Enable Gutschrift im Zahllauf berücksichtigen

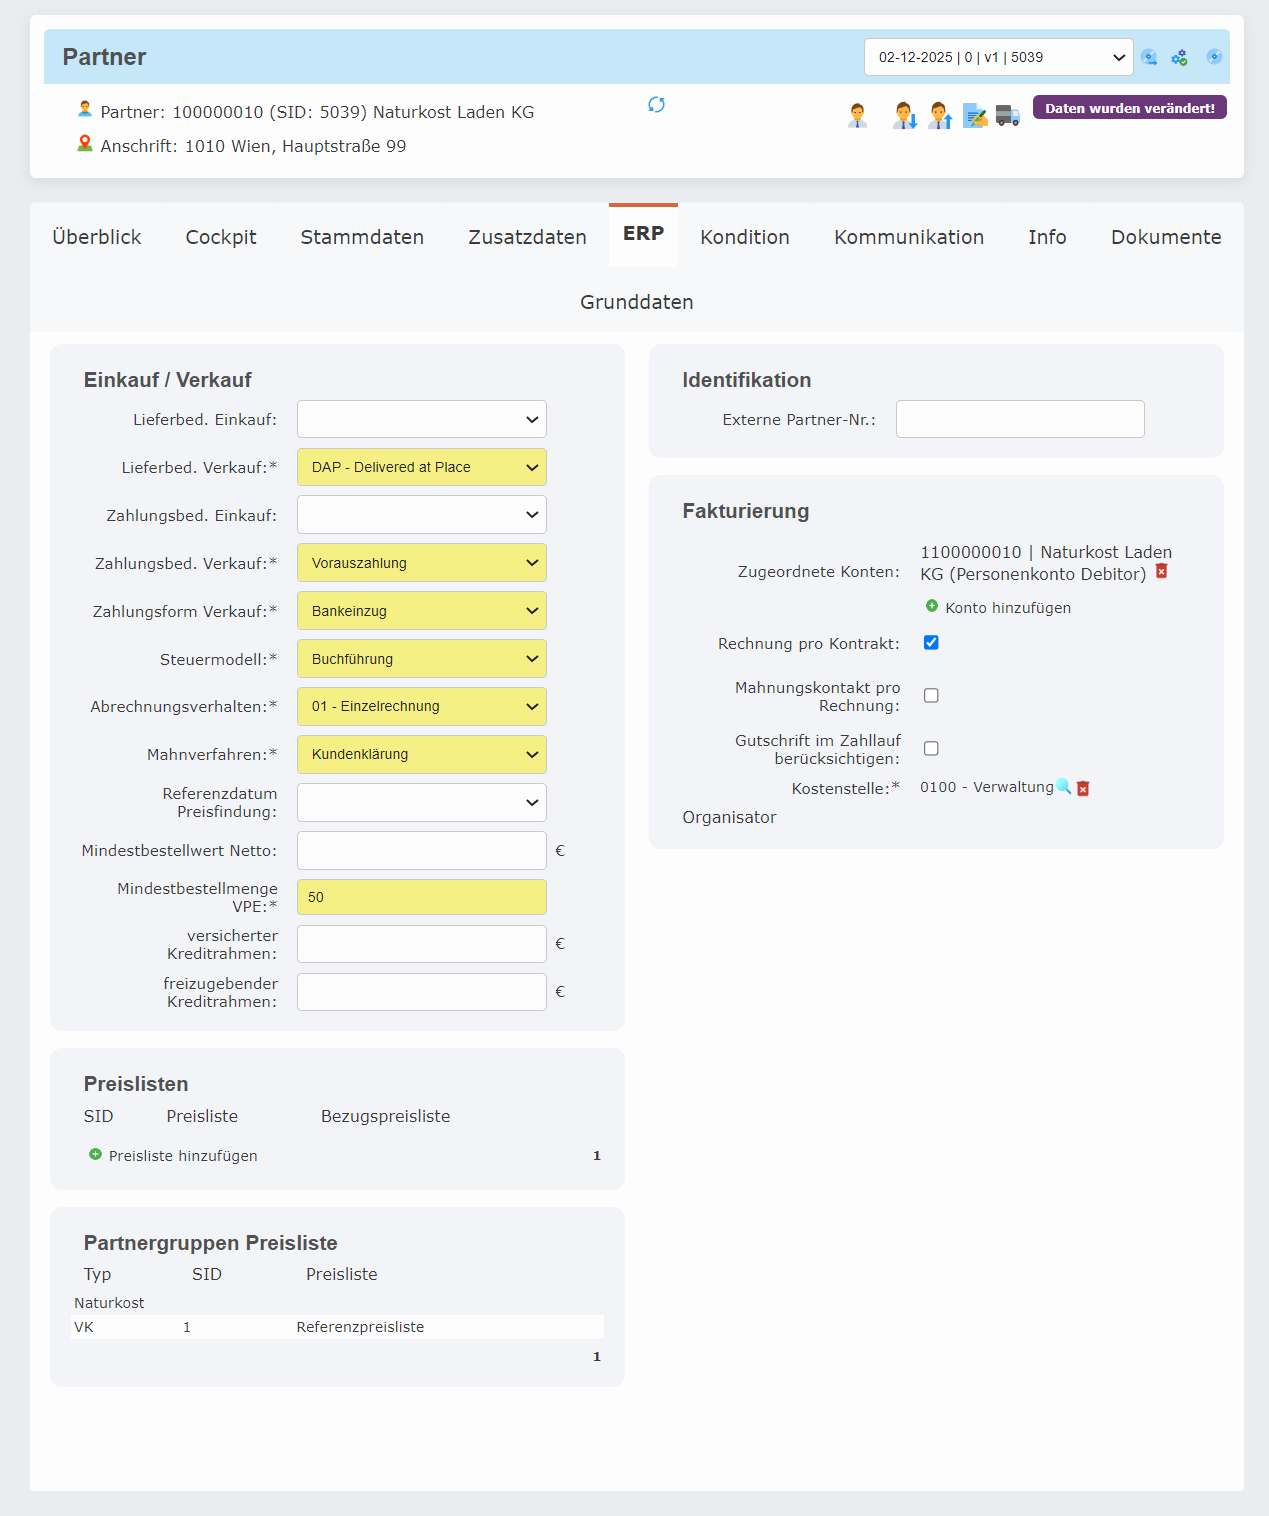(x=931, y=748)
